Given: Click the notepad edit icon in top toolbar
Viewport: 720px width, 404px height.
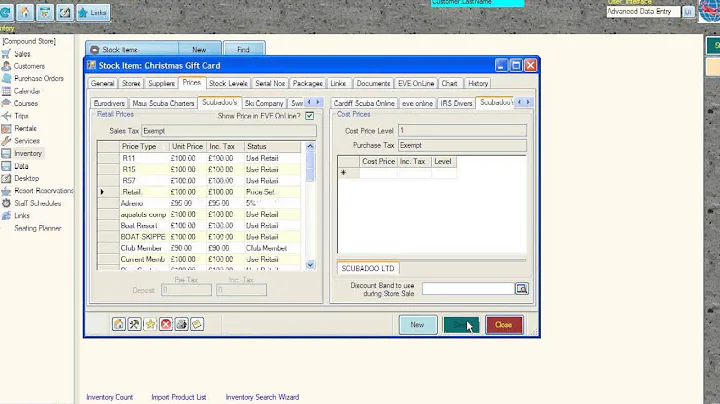Looking at the screenshot, I should (65, 12).
